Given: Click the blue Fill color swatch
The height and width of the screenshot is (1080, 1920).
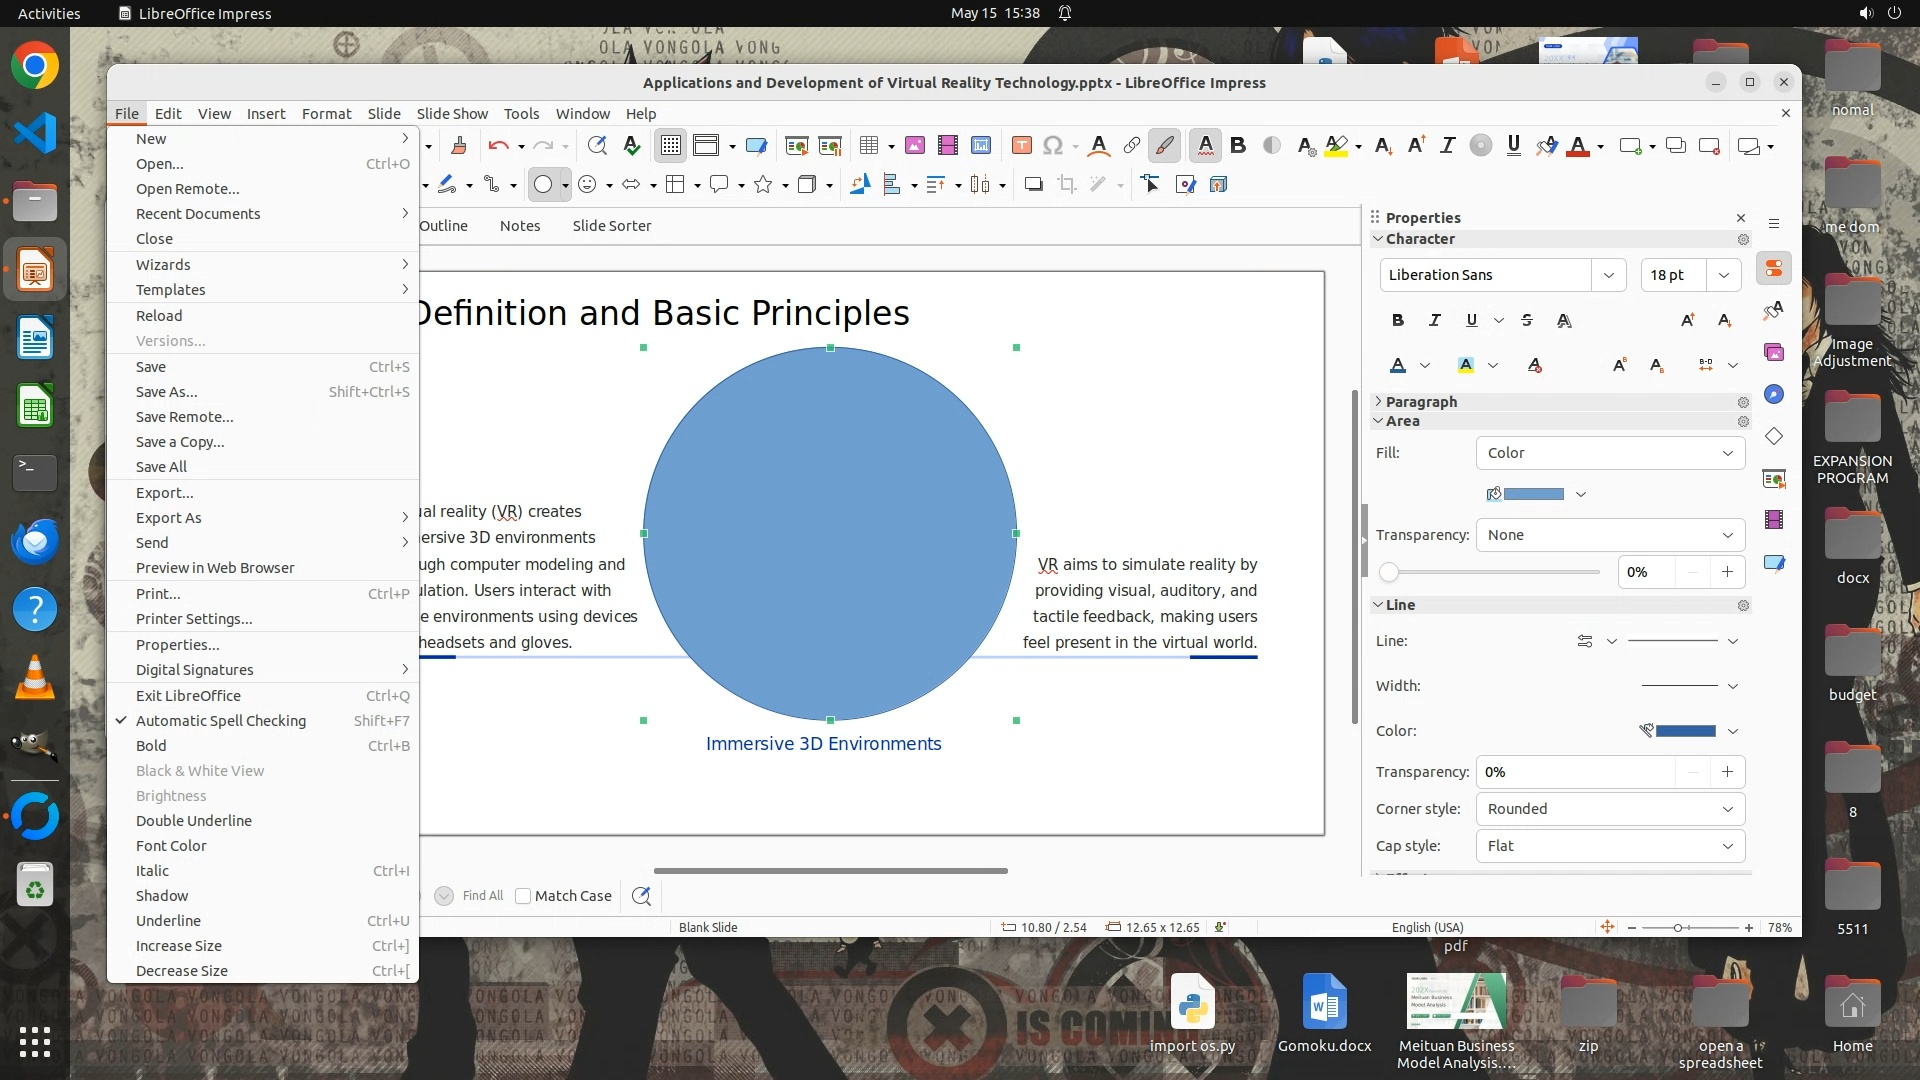Looking at the screenshot, I should point(1533,494).
